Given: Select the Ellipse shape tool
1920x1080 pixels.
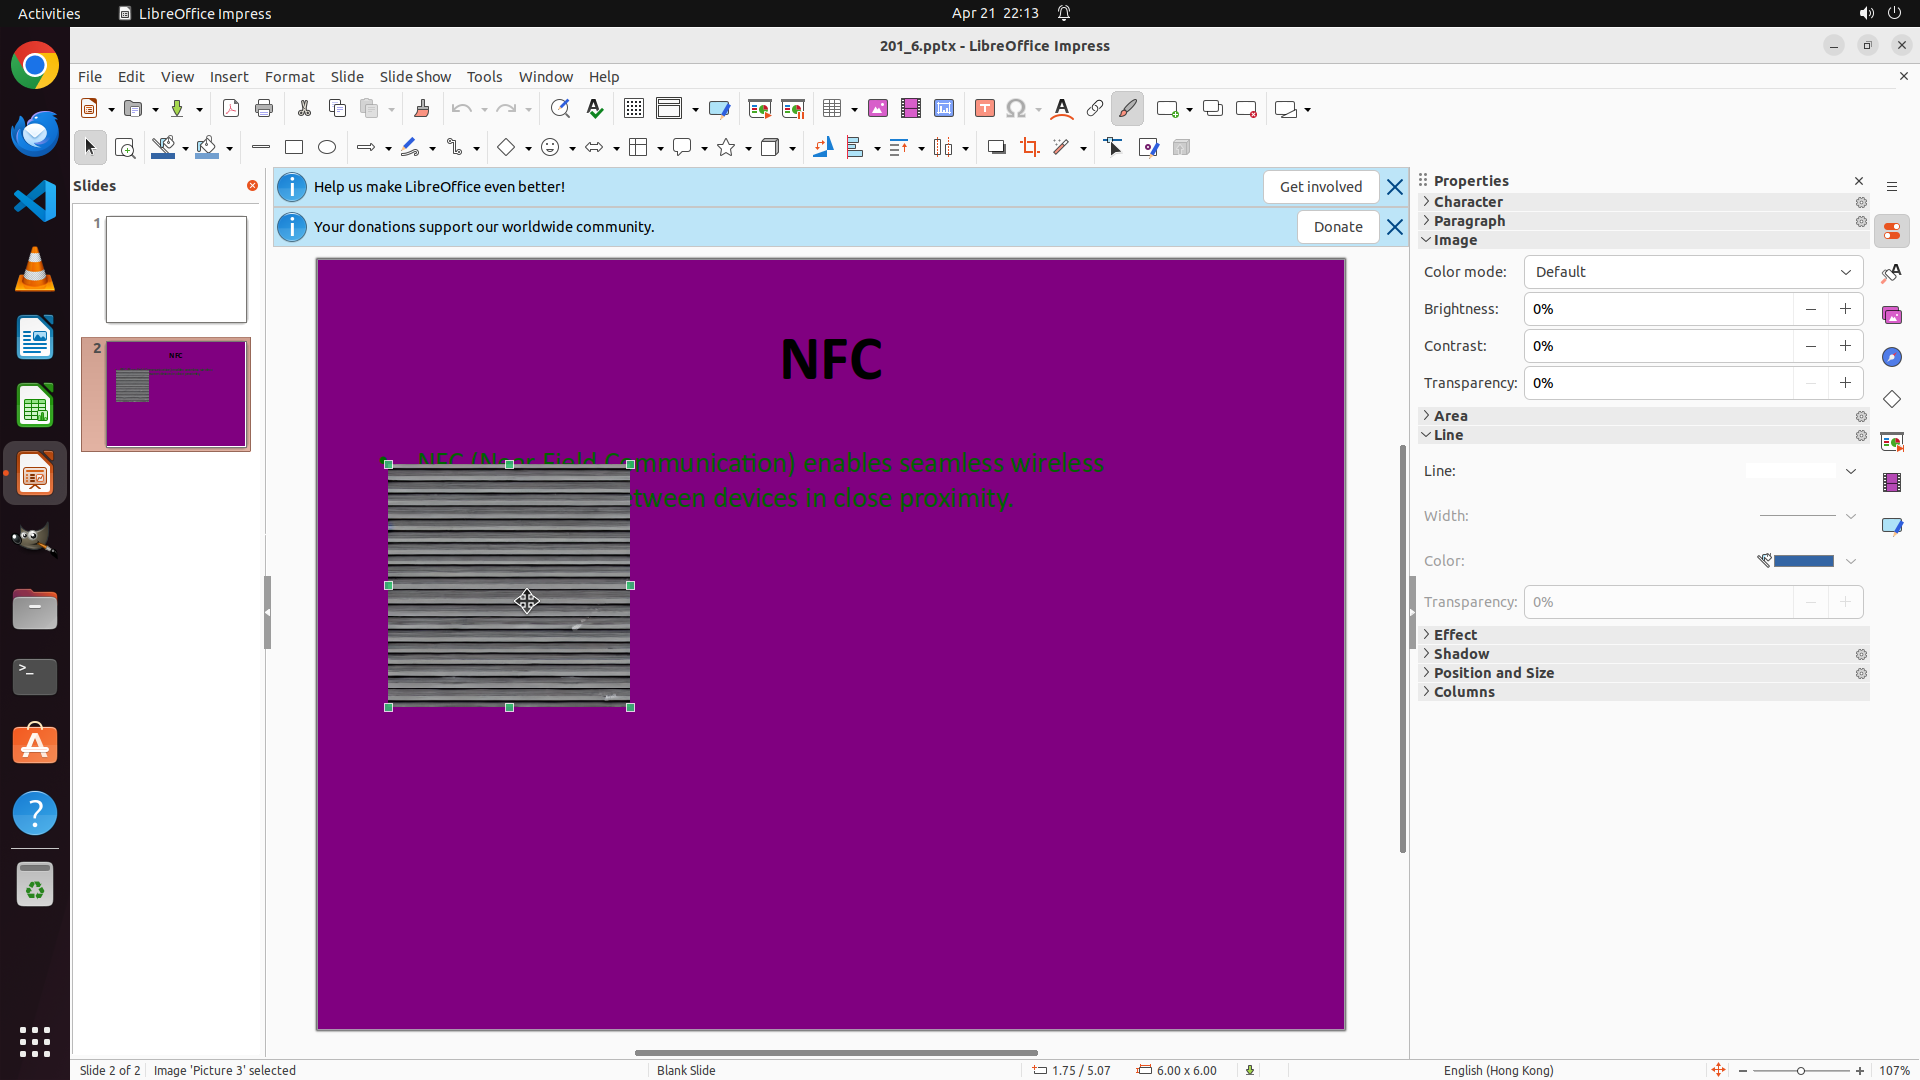Looking at the screenshot, I should (327, 148).
